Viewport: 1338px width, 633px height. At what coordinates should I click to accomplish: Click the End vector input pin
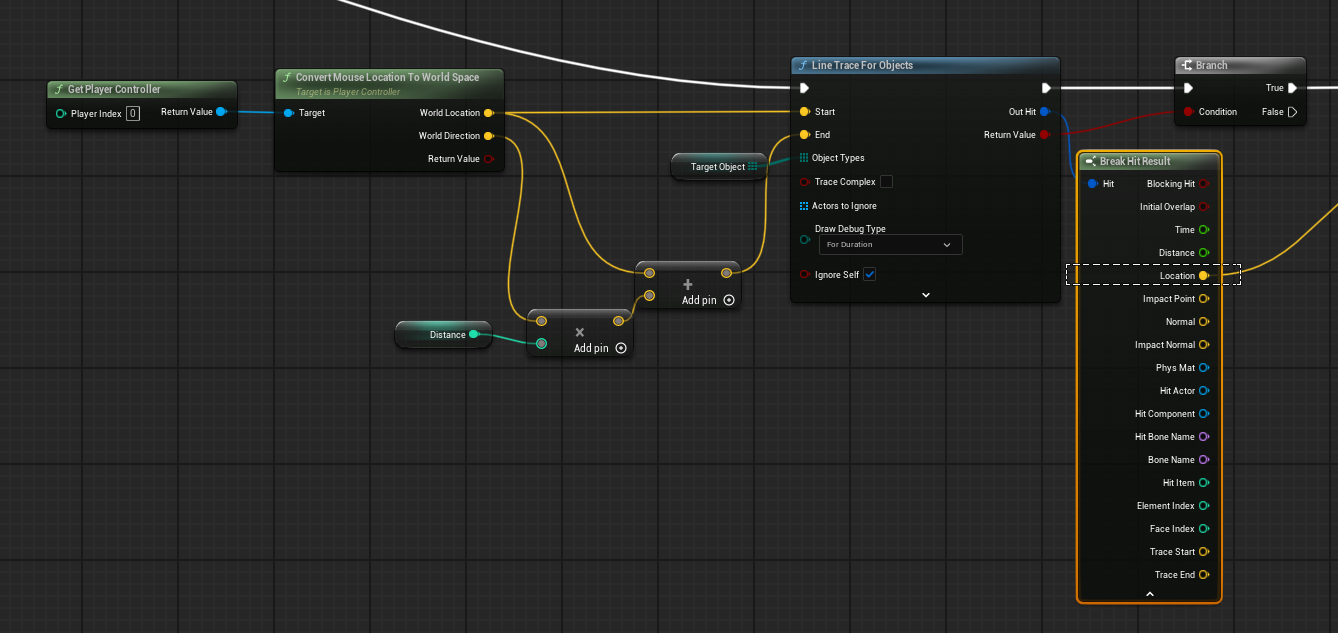[x=805, y=135]
